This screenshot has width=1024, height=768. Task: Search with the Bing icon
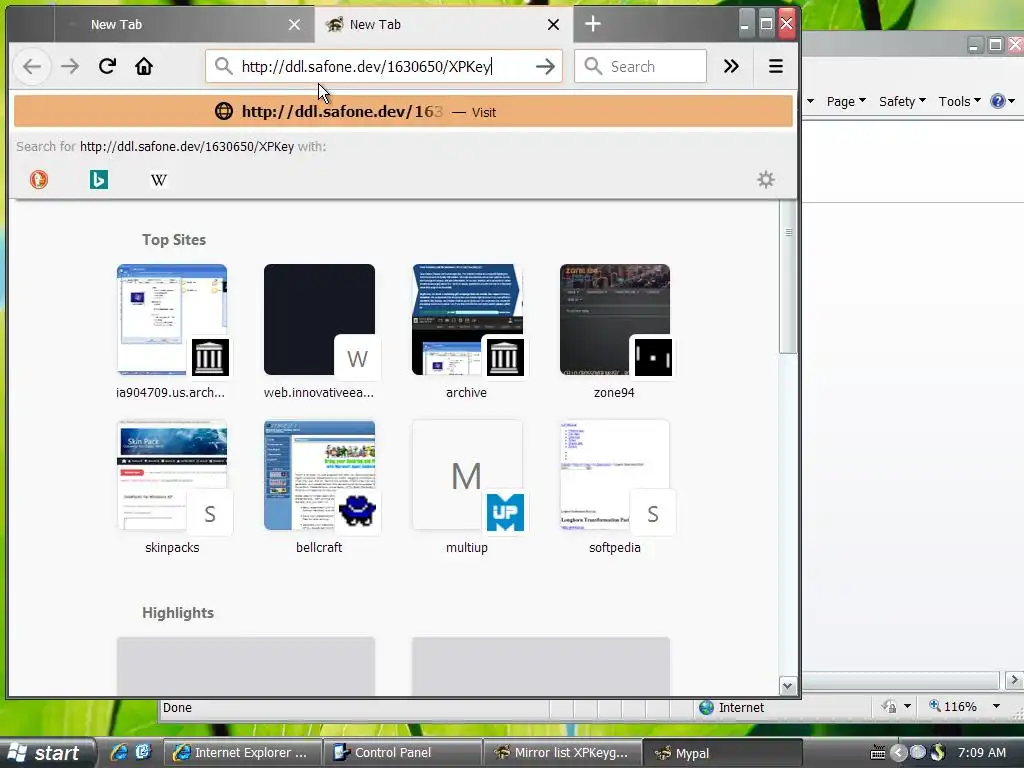click(x=99, y=179)
